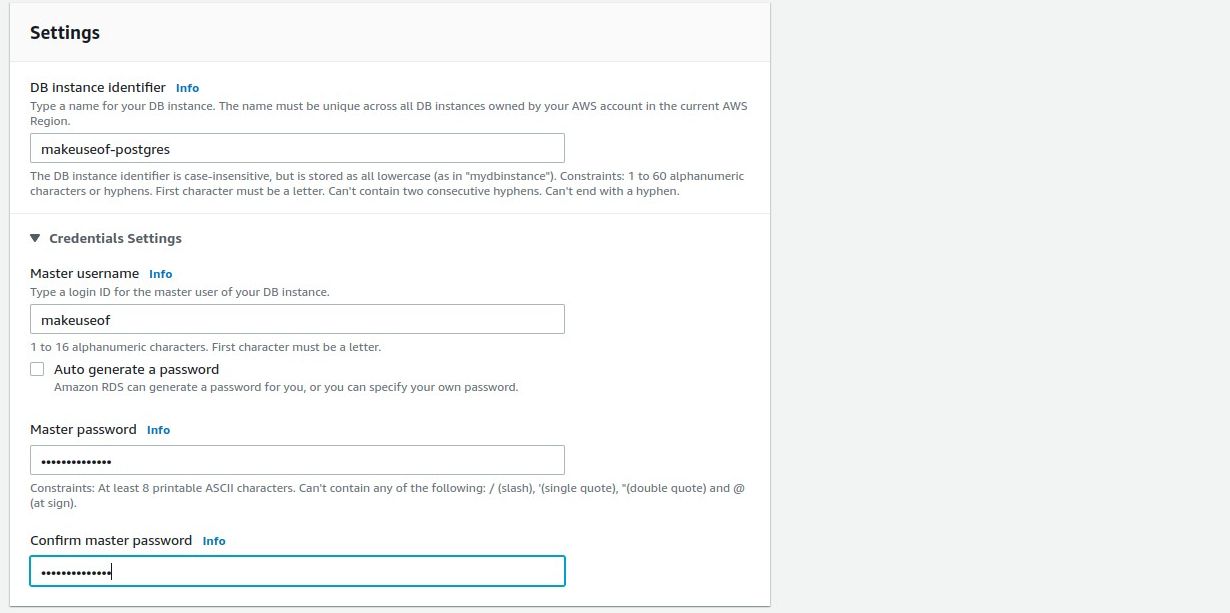Viewport: 1230px width, 613px height.
Task: Click the password constraints help text
Action: pyautogui.click(x=387, y=489)
